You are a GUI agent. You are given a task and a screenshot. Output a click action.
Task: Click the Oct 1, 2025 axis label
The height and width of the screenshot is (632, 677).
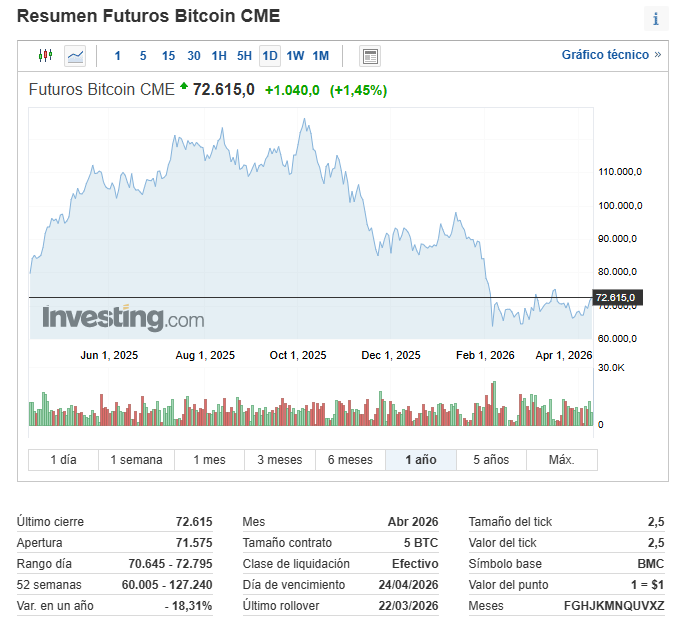298,355
